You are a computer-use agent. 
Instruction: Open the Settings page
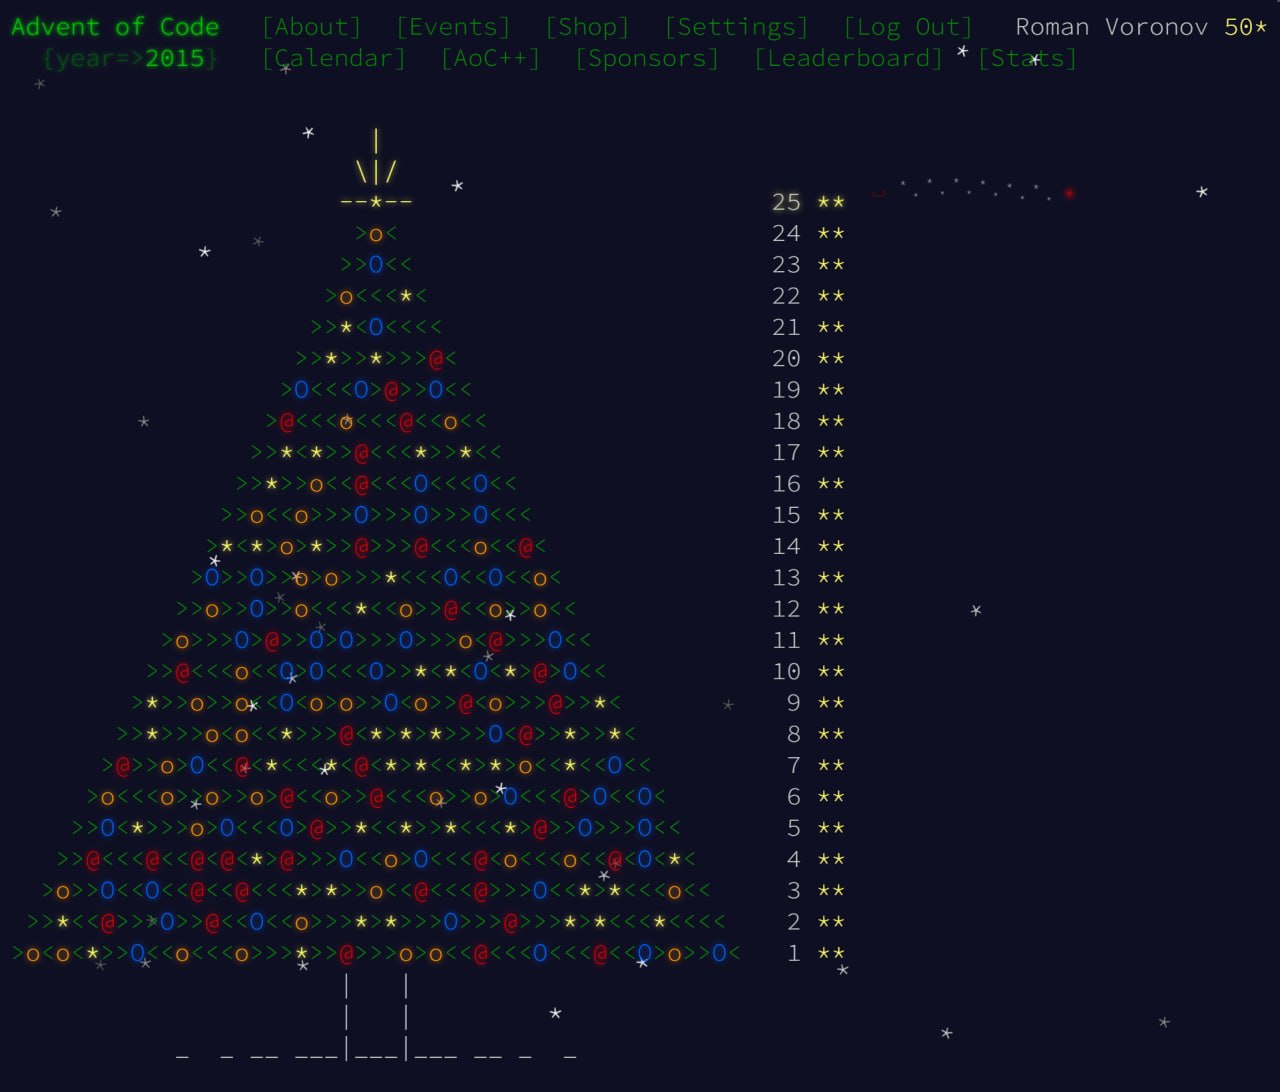[736, 27]
